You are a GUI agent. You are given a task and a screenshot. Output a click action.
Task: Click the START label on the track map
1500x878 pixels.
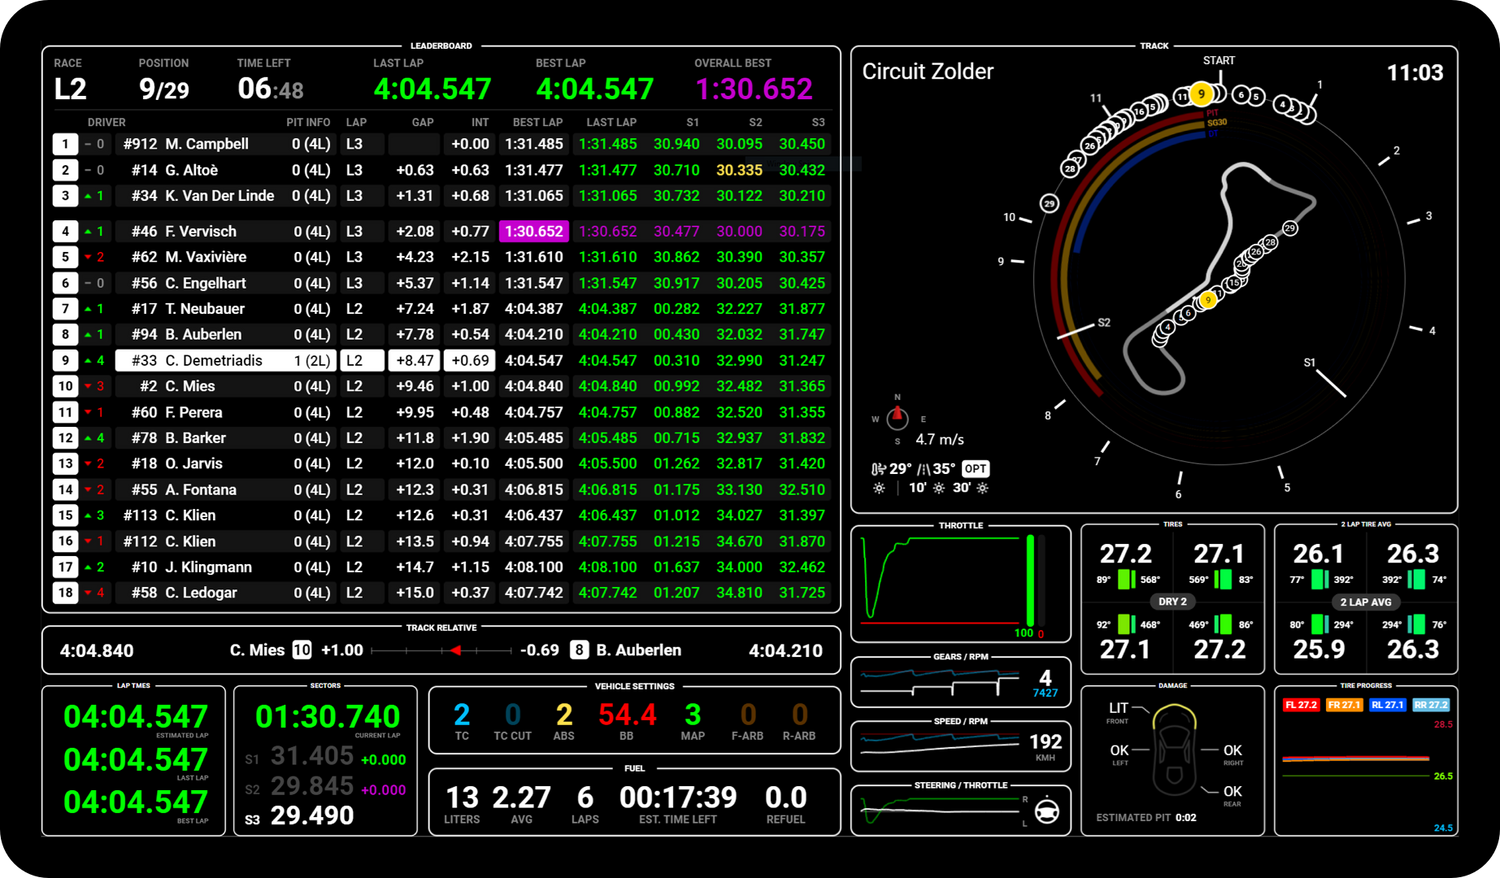click(1219, 60)
